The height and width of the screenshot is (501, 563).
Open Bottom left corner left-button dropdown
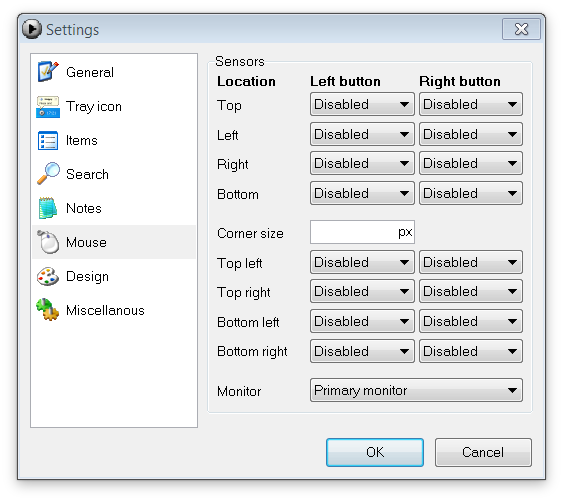[362, 321]
